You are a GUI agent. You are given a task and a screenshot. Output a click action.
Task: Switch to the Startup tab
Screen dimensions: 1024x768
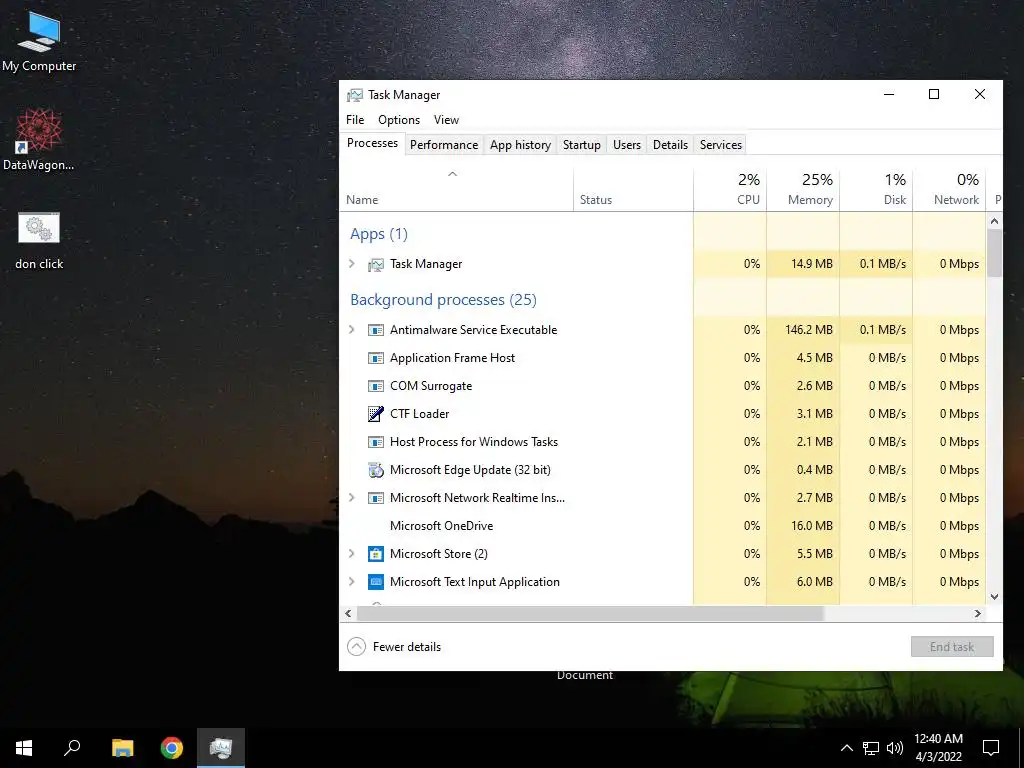582,145
